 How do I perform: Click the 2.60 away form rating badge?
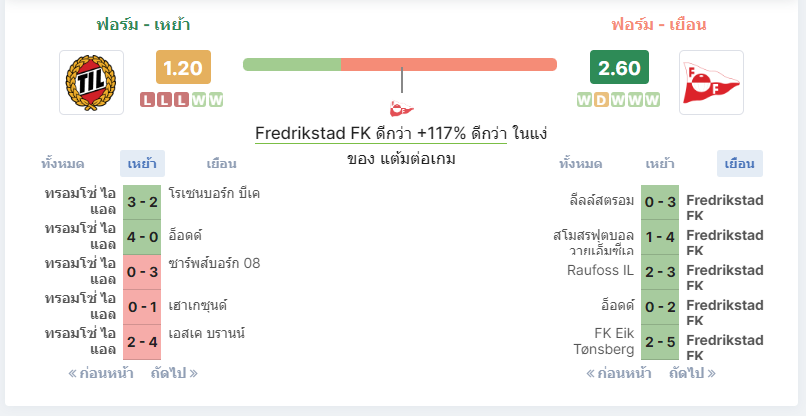coord(619,67)
